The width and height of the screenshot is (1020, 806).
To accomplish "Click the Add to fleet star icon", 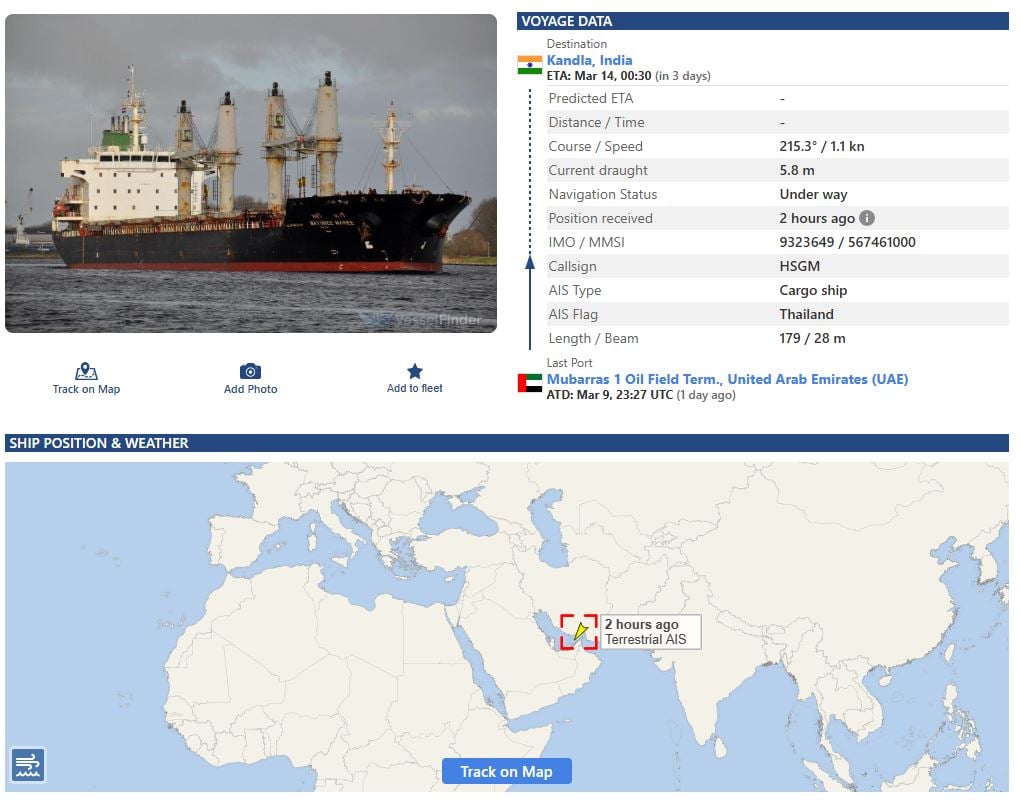I will [x=415, y=371].
